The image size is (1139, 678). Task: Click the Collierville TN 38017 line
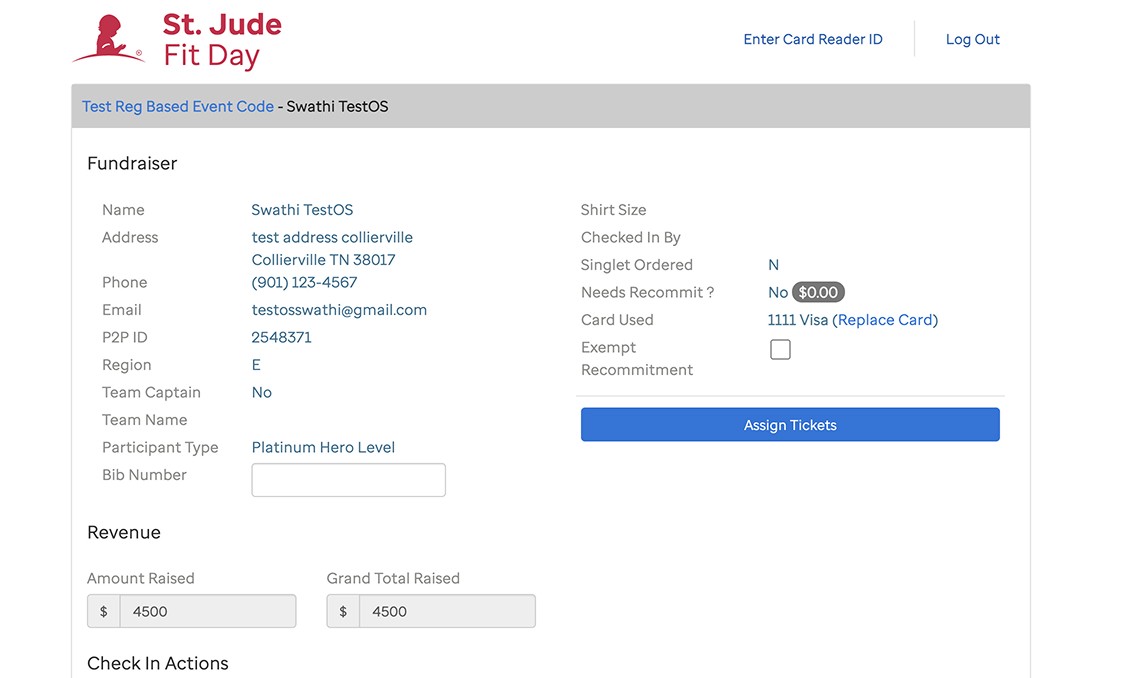pyautogui.click(x=323, y=260)
